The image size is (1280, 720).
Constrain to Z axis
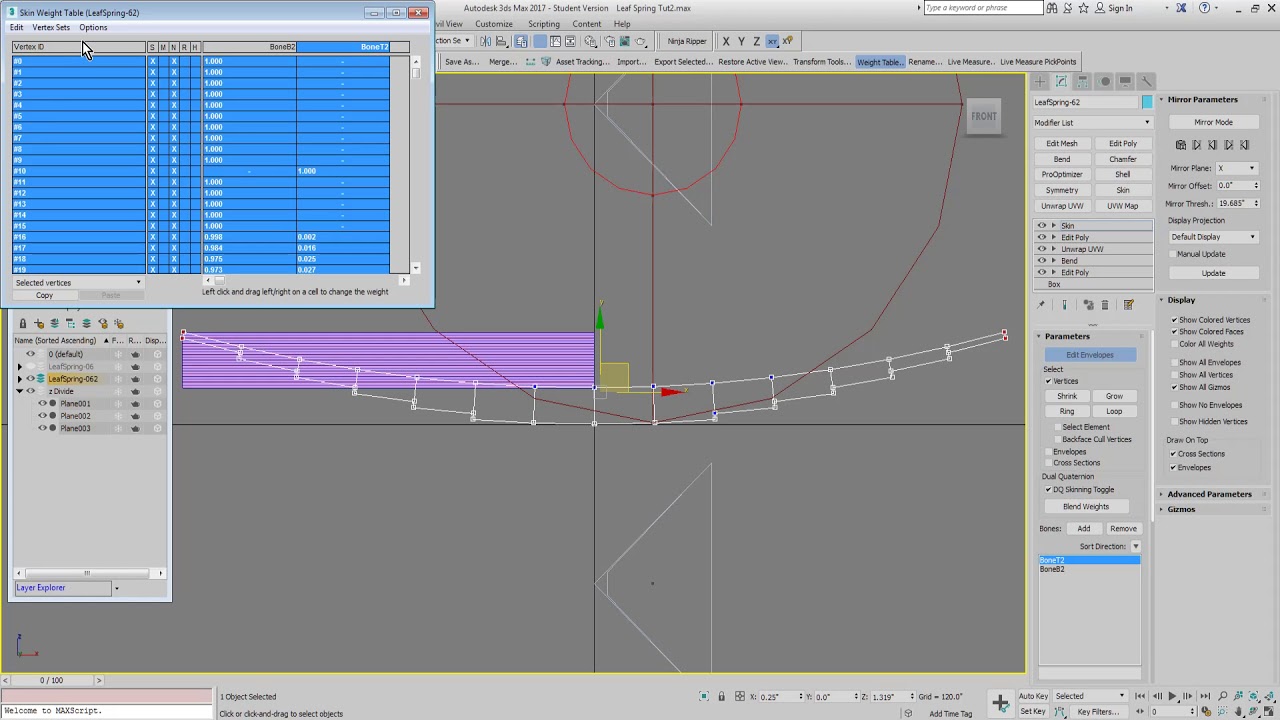[x=756, y=41]
